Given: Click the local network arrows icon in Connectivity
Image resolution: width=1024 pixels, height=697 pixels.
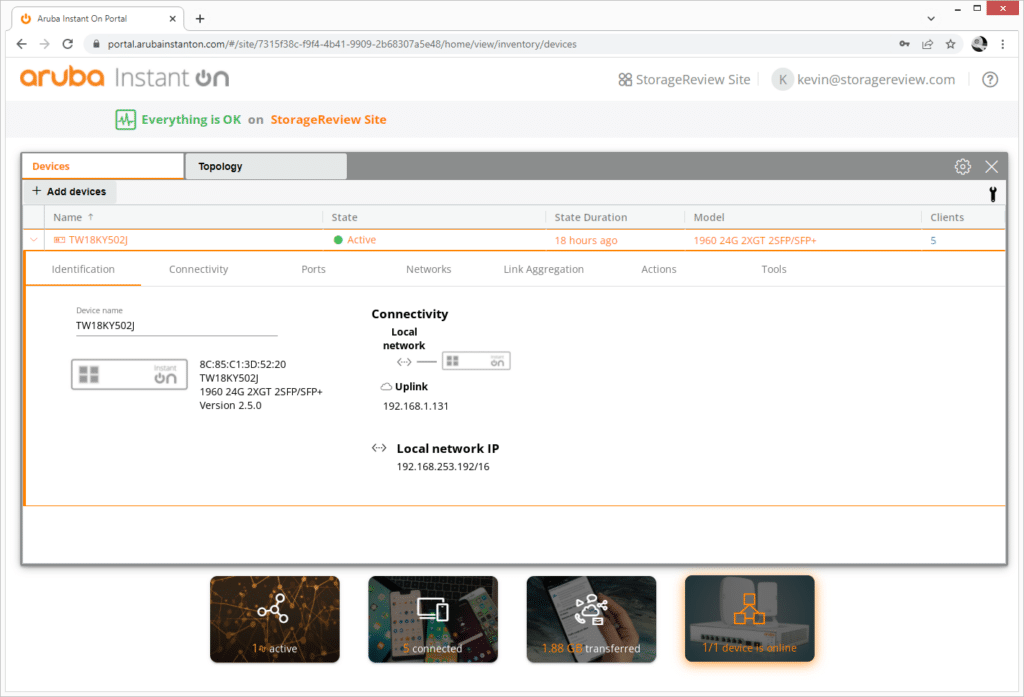Looking at the screenshot, I should pyautogui.click(x=404, y=361).
